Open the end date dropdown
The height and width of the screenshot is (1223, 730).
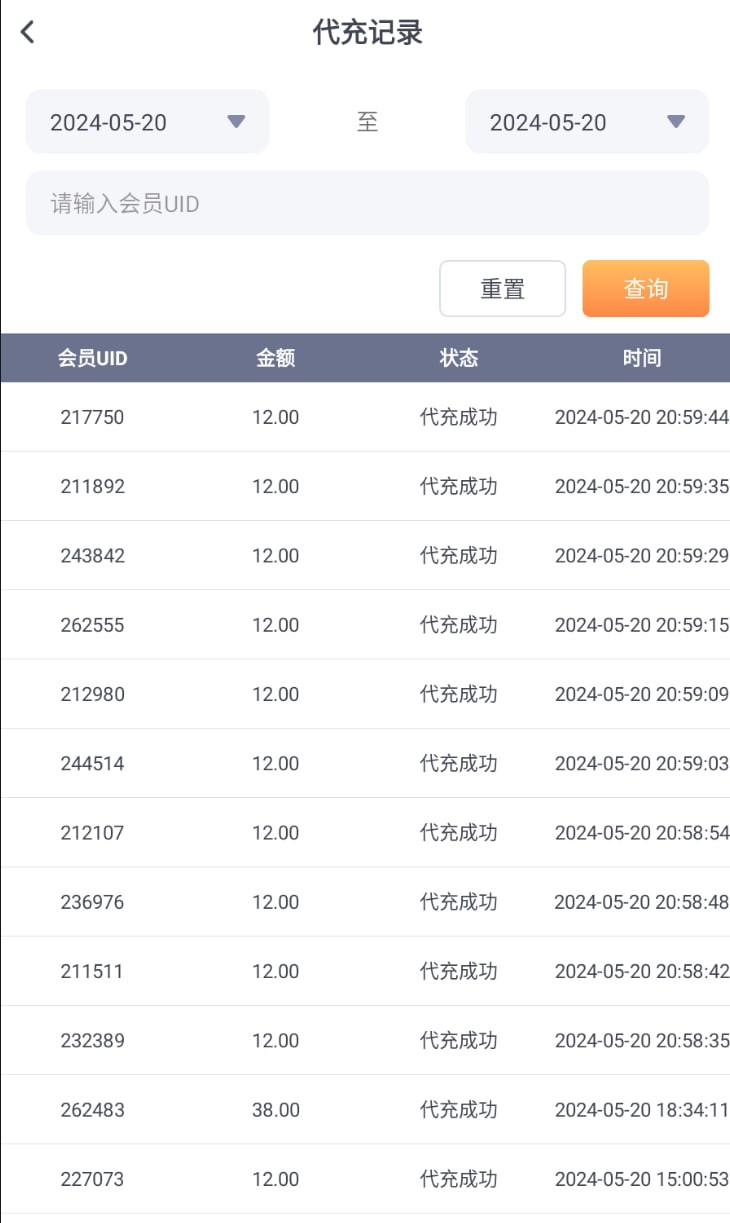[x=587, y=122]
